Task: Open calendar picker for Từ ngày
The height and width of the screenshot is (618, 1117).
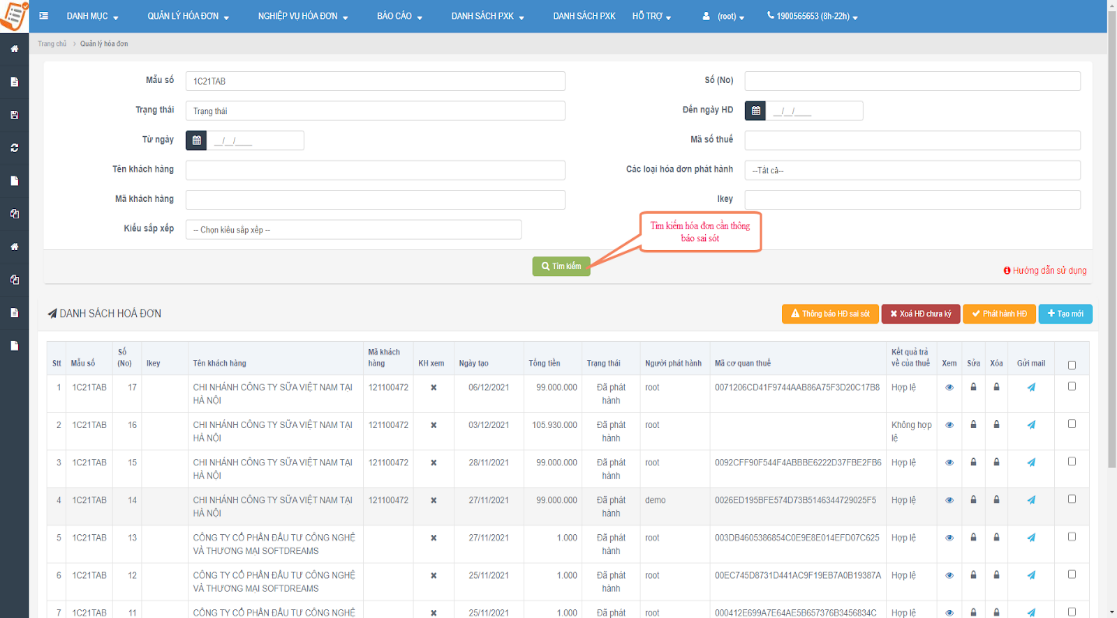Action: click(197, 141)
